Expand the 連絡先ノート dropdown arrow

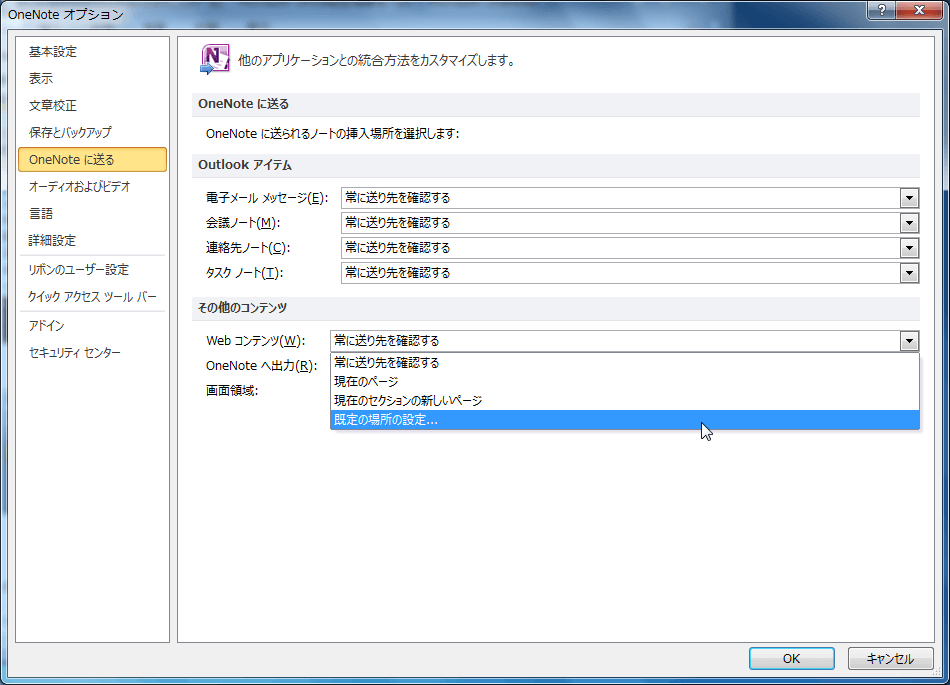(909, 248)
